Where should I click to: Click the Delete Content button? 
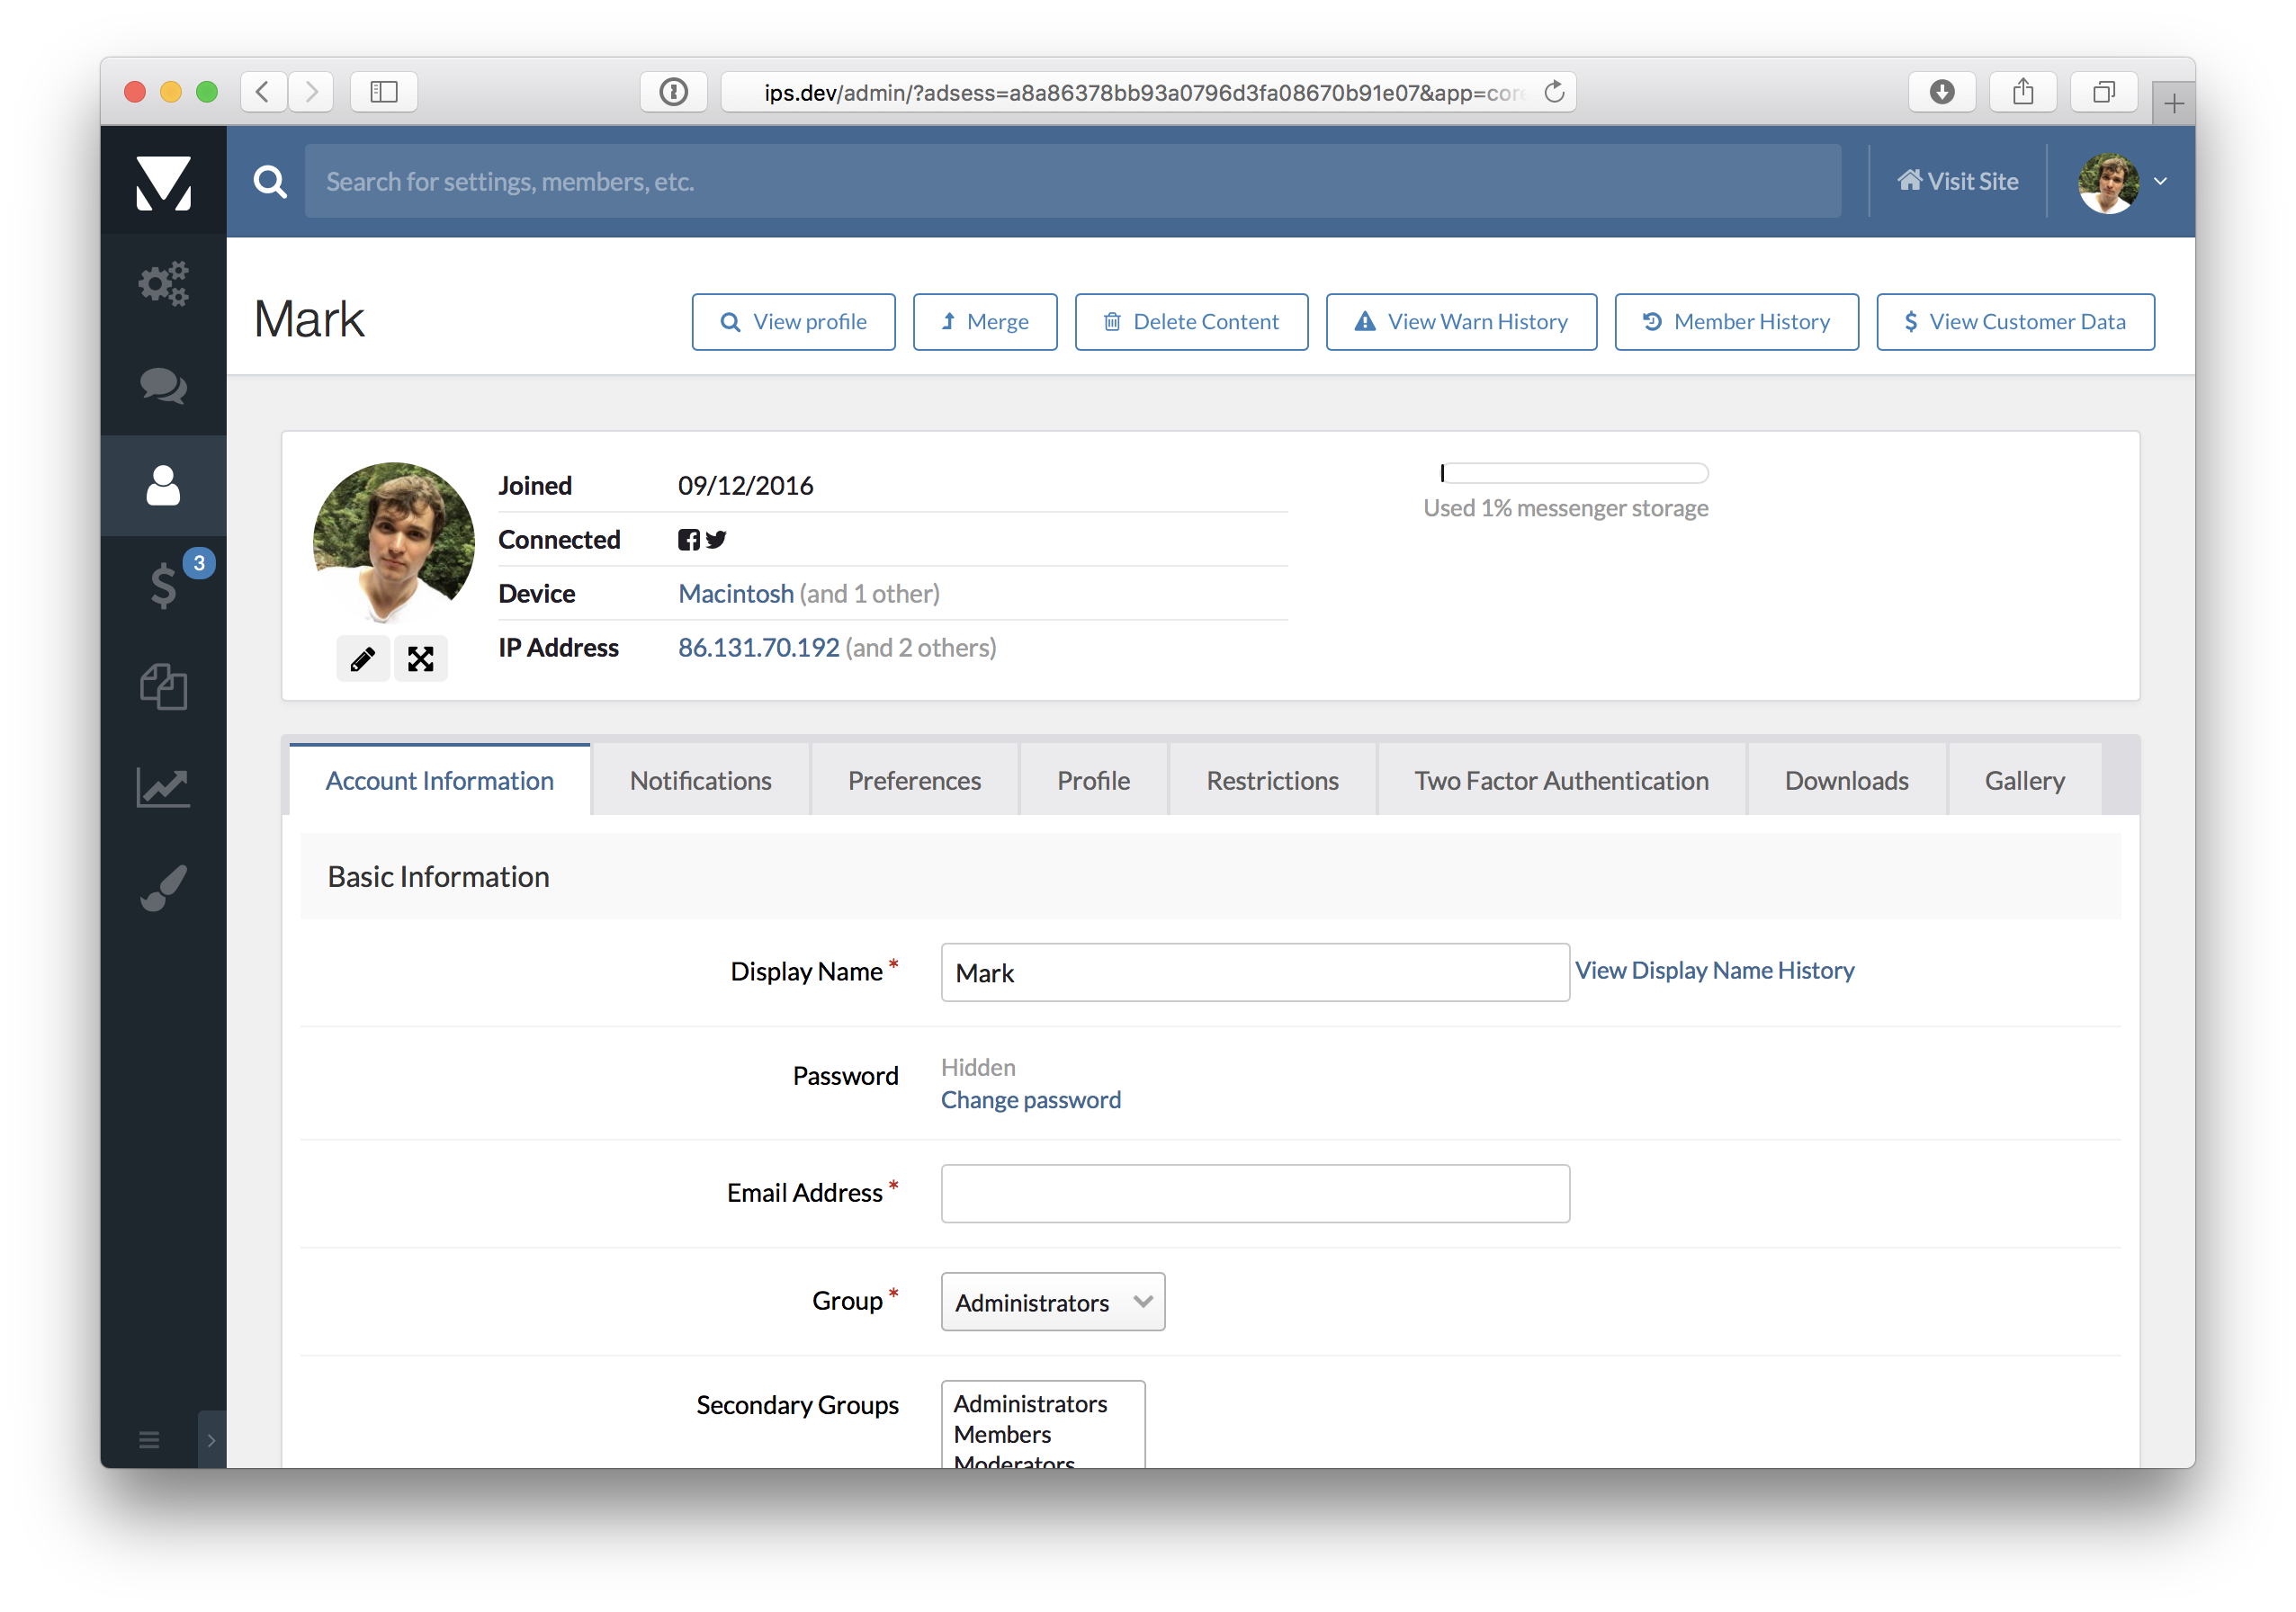point(1190,322)
